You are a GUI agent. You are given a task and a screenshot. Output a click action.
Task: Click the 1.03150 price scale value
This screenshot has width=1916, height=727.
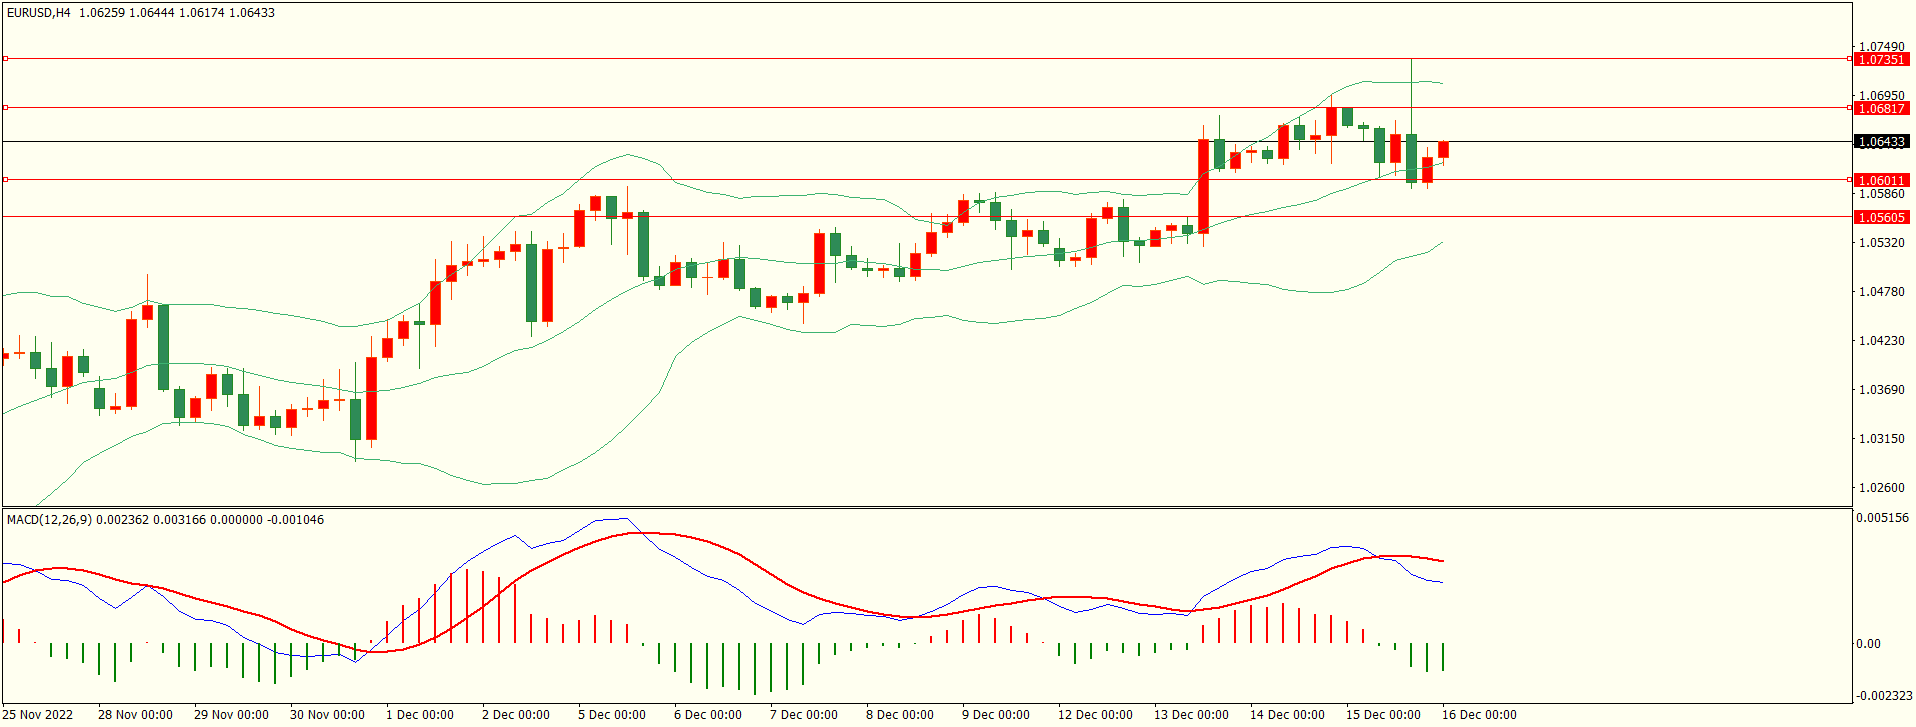coord(1881,439)
